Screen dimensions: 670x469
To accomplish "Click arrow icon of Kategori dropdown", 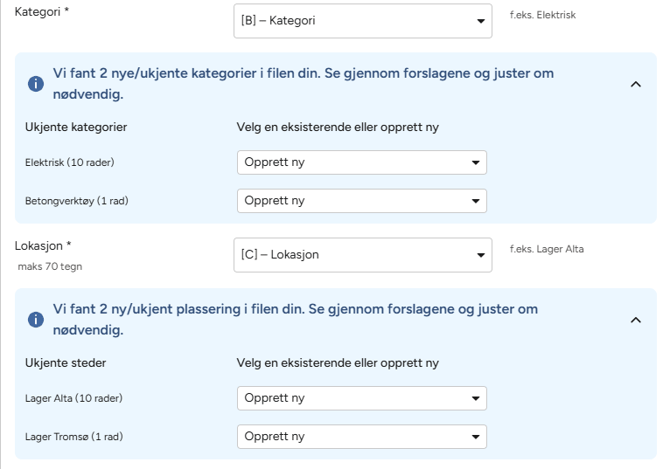I will tap(481, 21).
